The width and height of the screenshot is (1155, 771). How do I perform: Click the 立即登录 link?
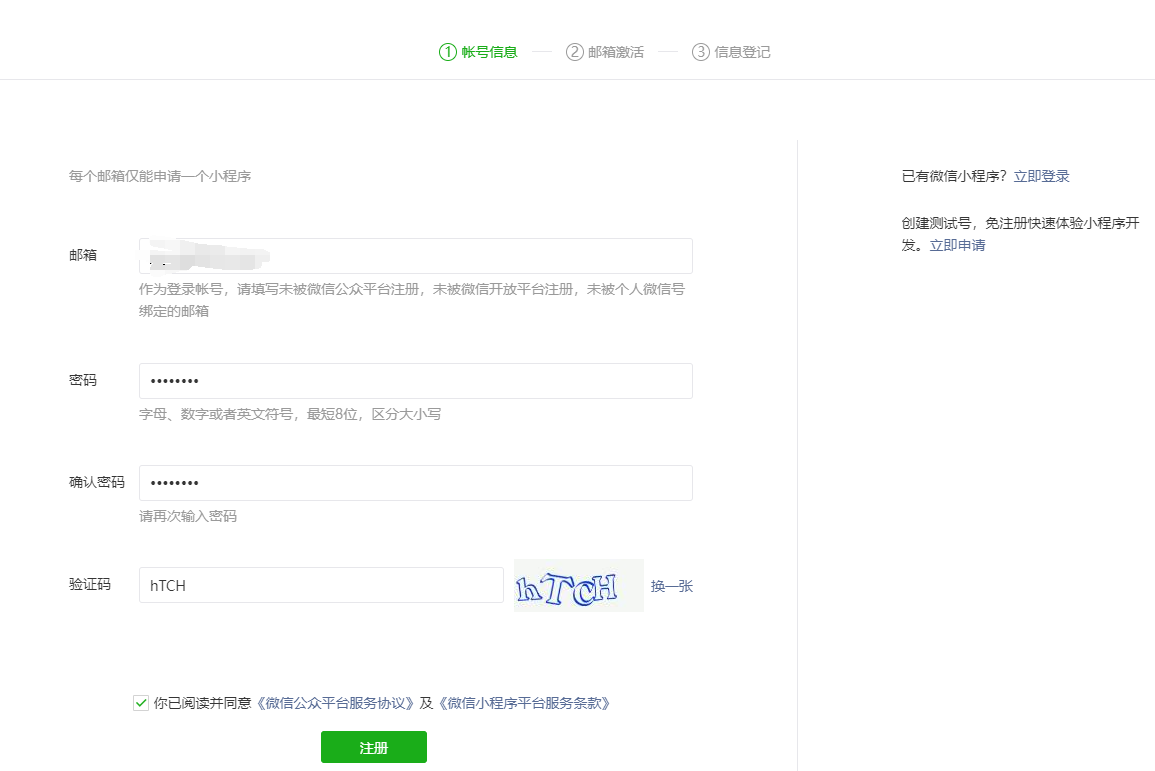coord(1042,177)
